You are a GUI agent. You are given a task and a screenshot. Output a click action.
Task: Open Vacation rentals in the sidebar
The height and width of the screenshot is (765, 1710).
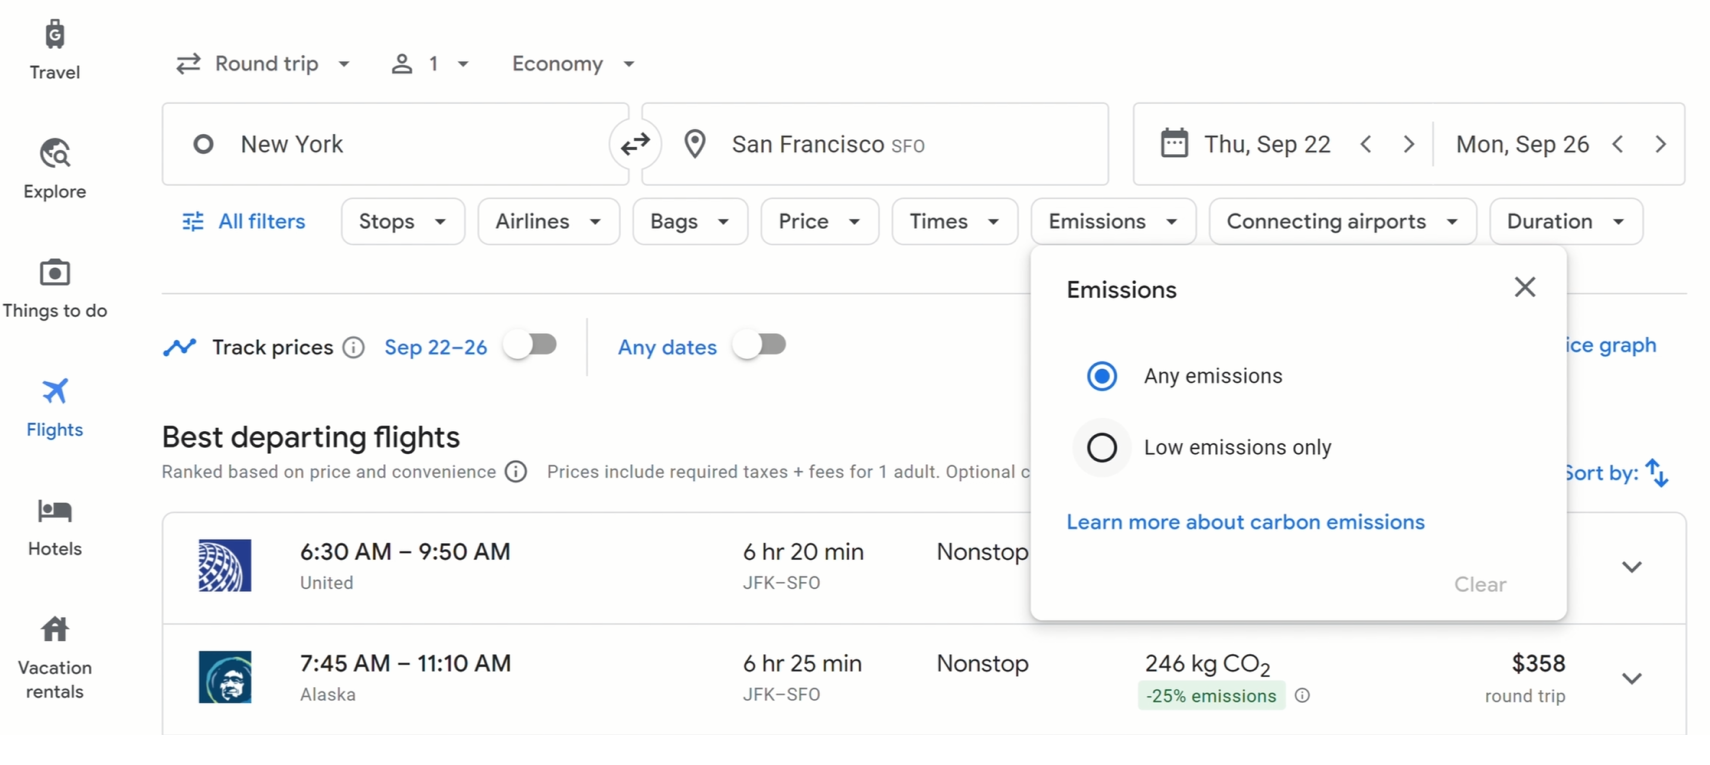tap(54, 657)
